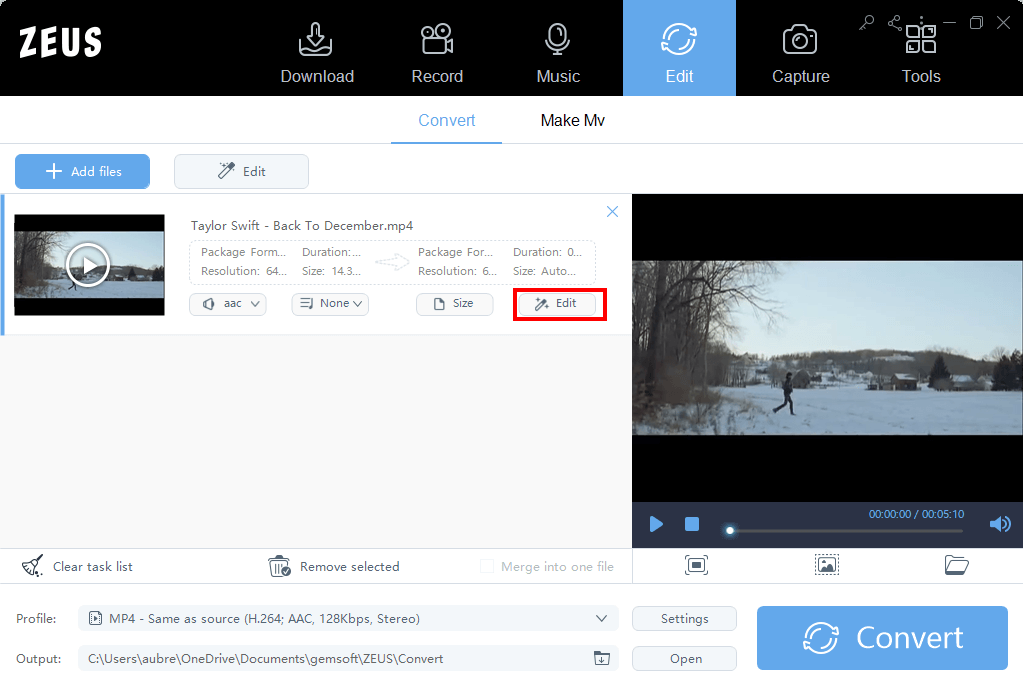Click Remove selected
This screenshot has height=692, width=1023.
point(334,566)
